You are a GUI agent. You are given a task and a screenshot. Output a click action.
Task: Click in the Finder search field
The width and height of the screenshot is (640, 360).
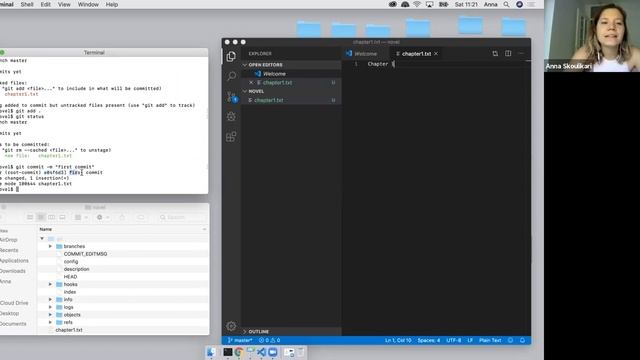(x=181, y=217)
